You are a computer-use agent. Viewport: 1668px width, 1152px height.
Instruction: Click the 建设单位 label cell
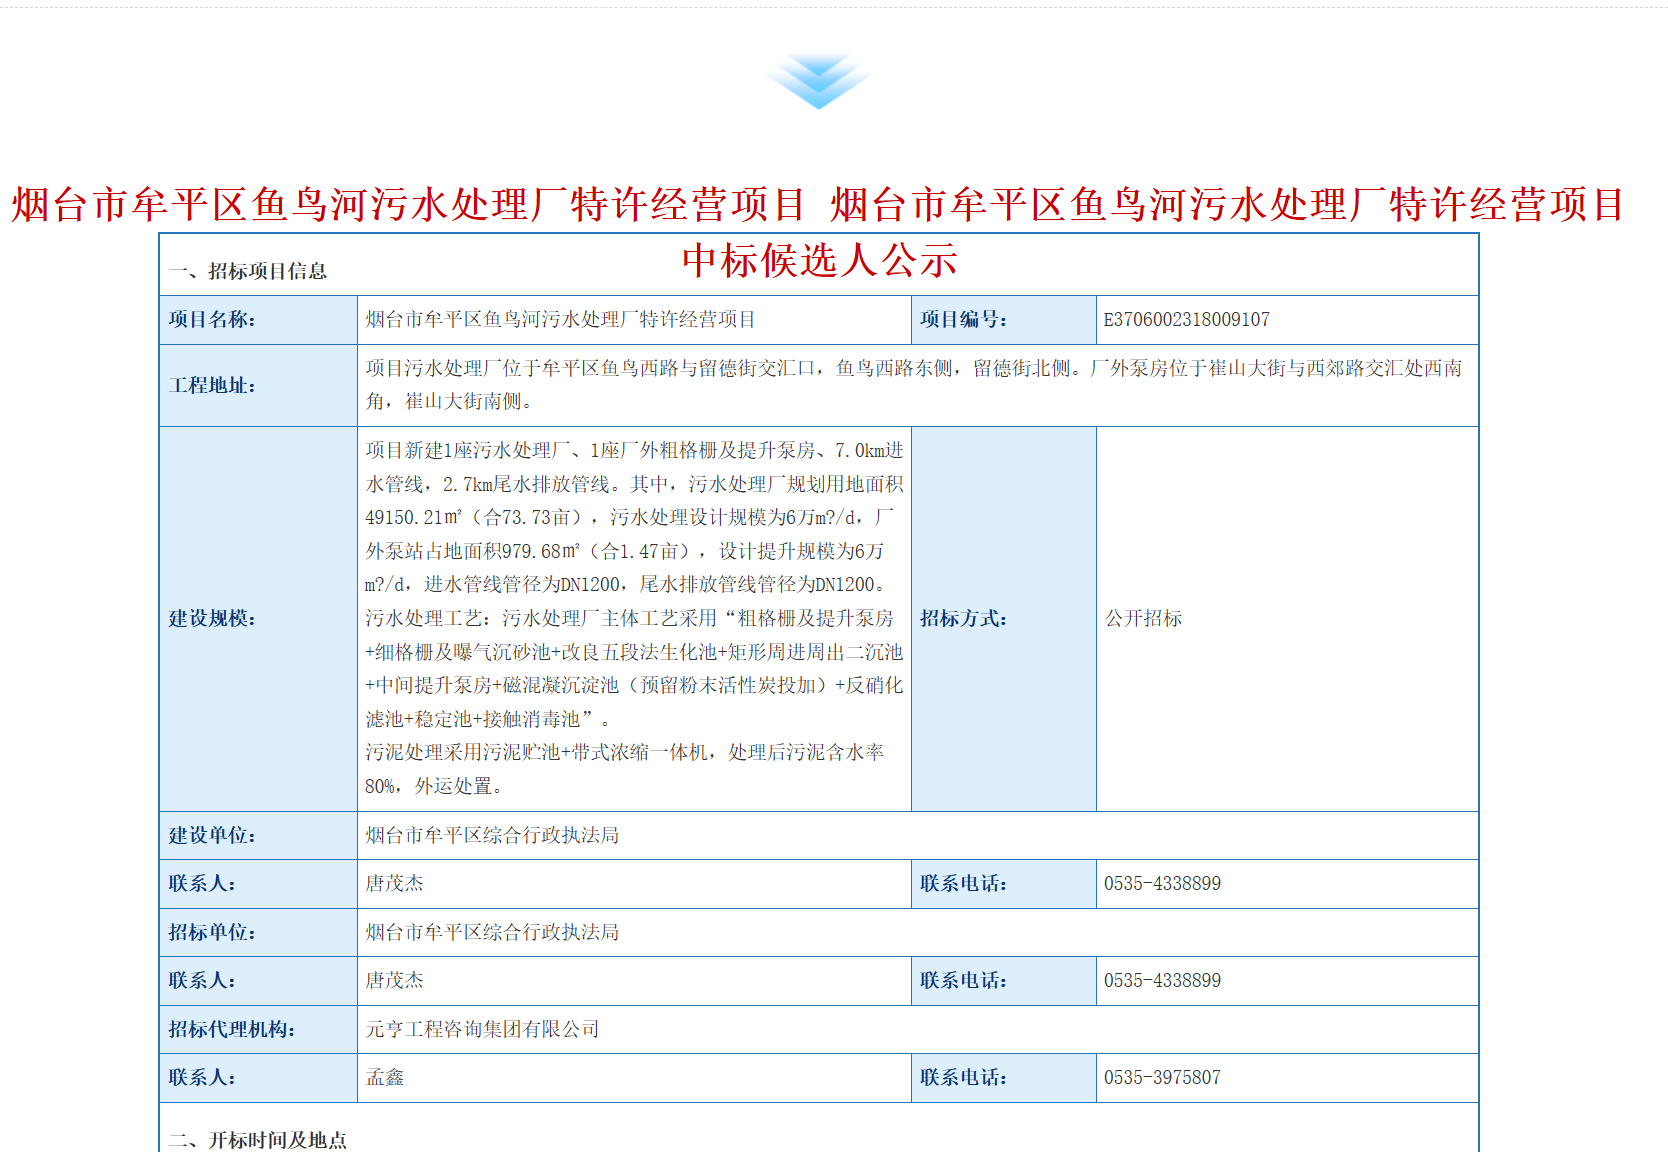pos(258,835)
